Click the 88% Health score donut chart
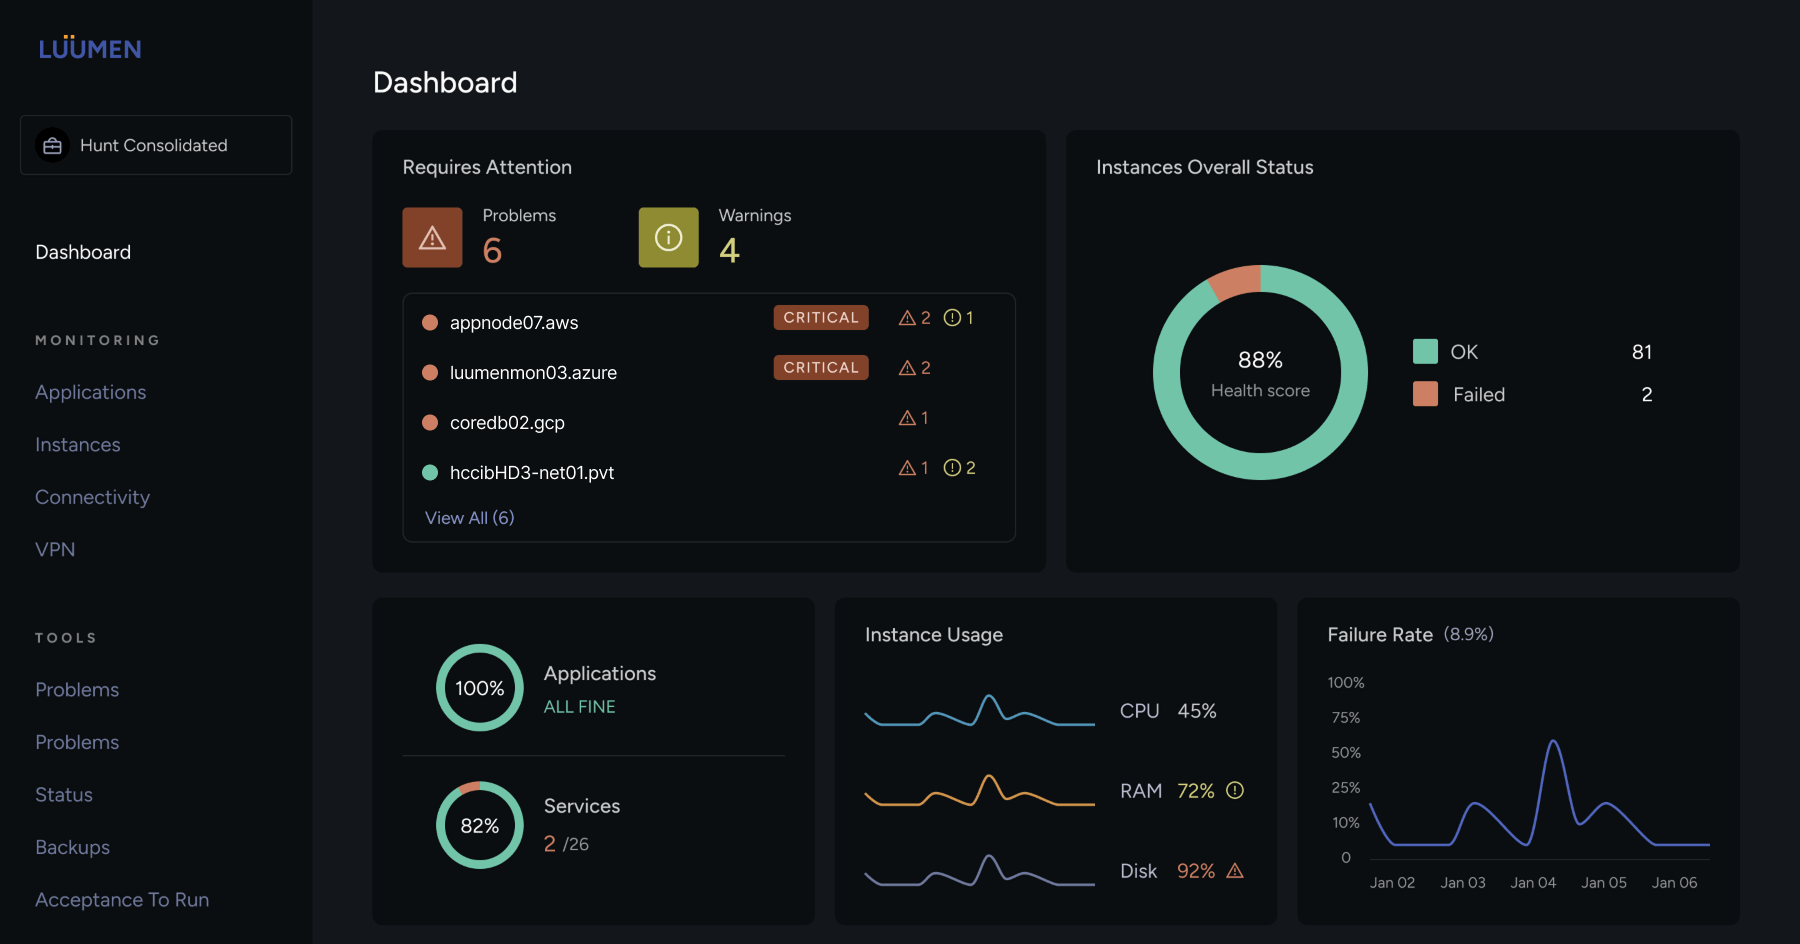 click(x=1260, y=373)
